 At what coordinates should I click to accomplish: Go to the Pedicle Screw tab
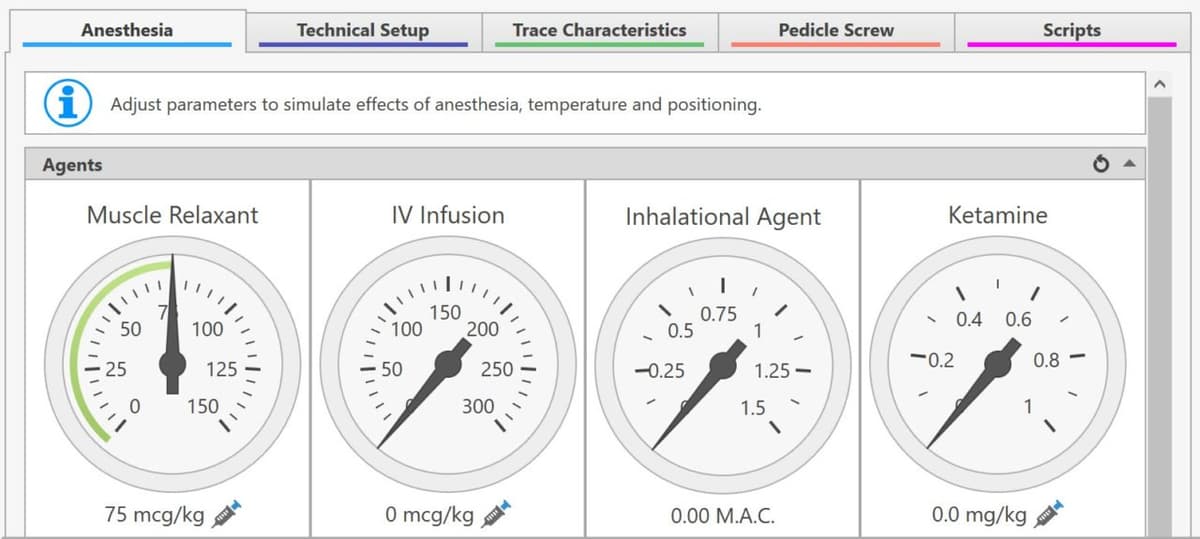pyautogui.click(x=835, y=30)
